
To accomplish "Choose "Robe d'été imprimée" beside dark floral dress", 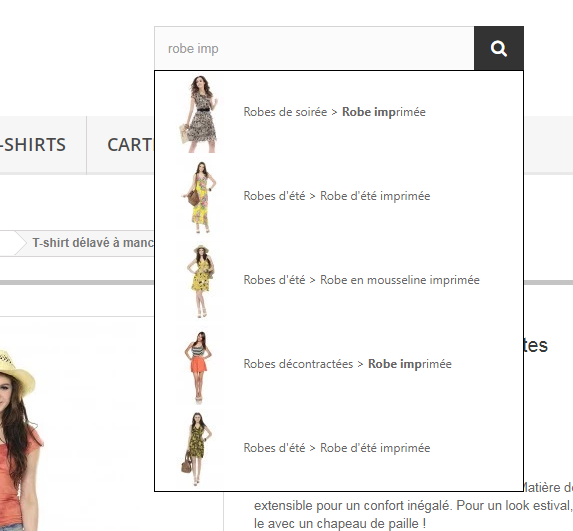I will 375,448.
